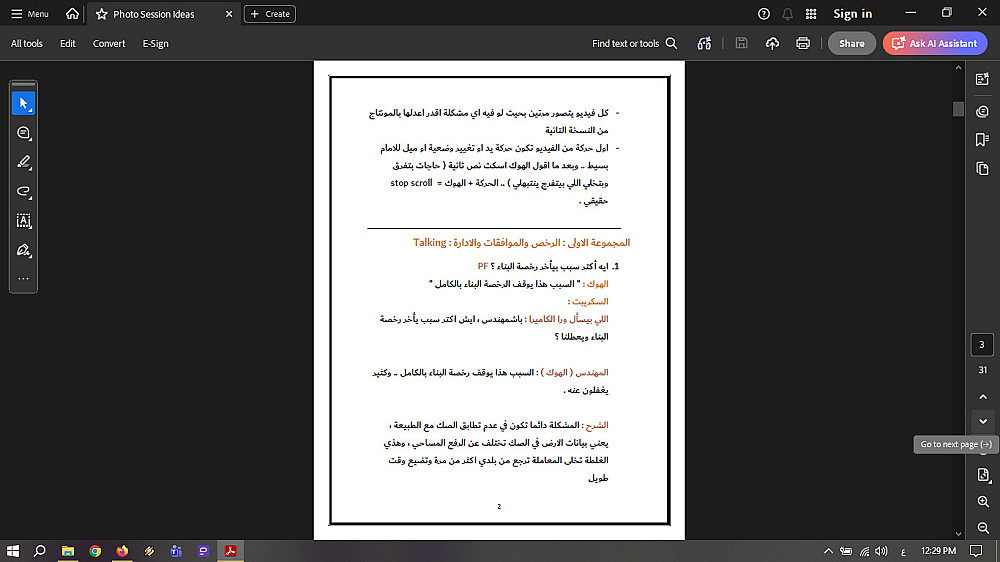Open the comments panel on right rail
The width and height of the screenshot is (1000, 562).
(x=982, y=112)
